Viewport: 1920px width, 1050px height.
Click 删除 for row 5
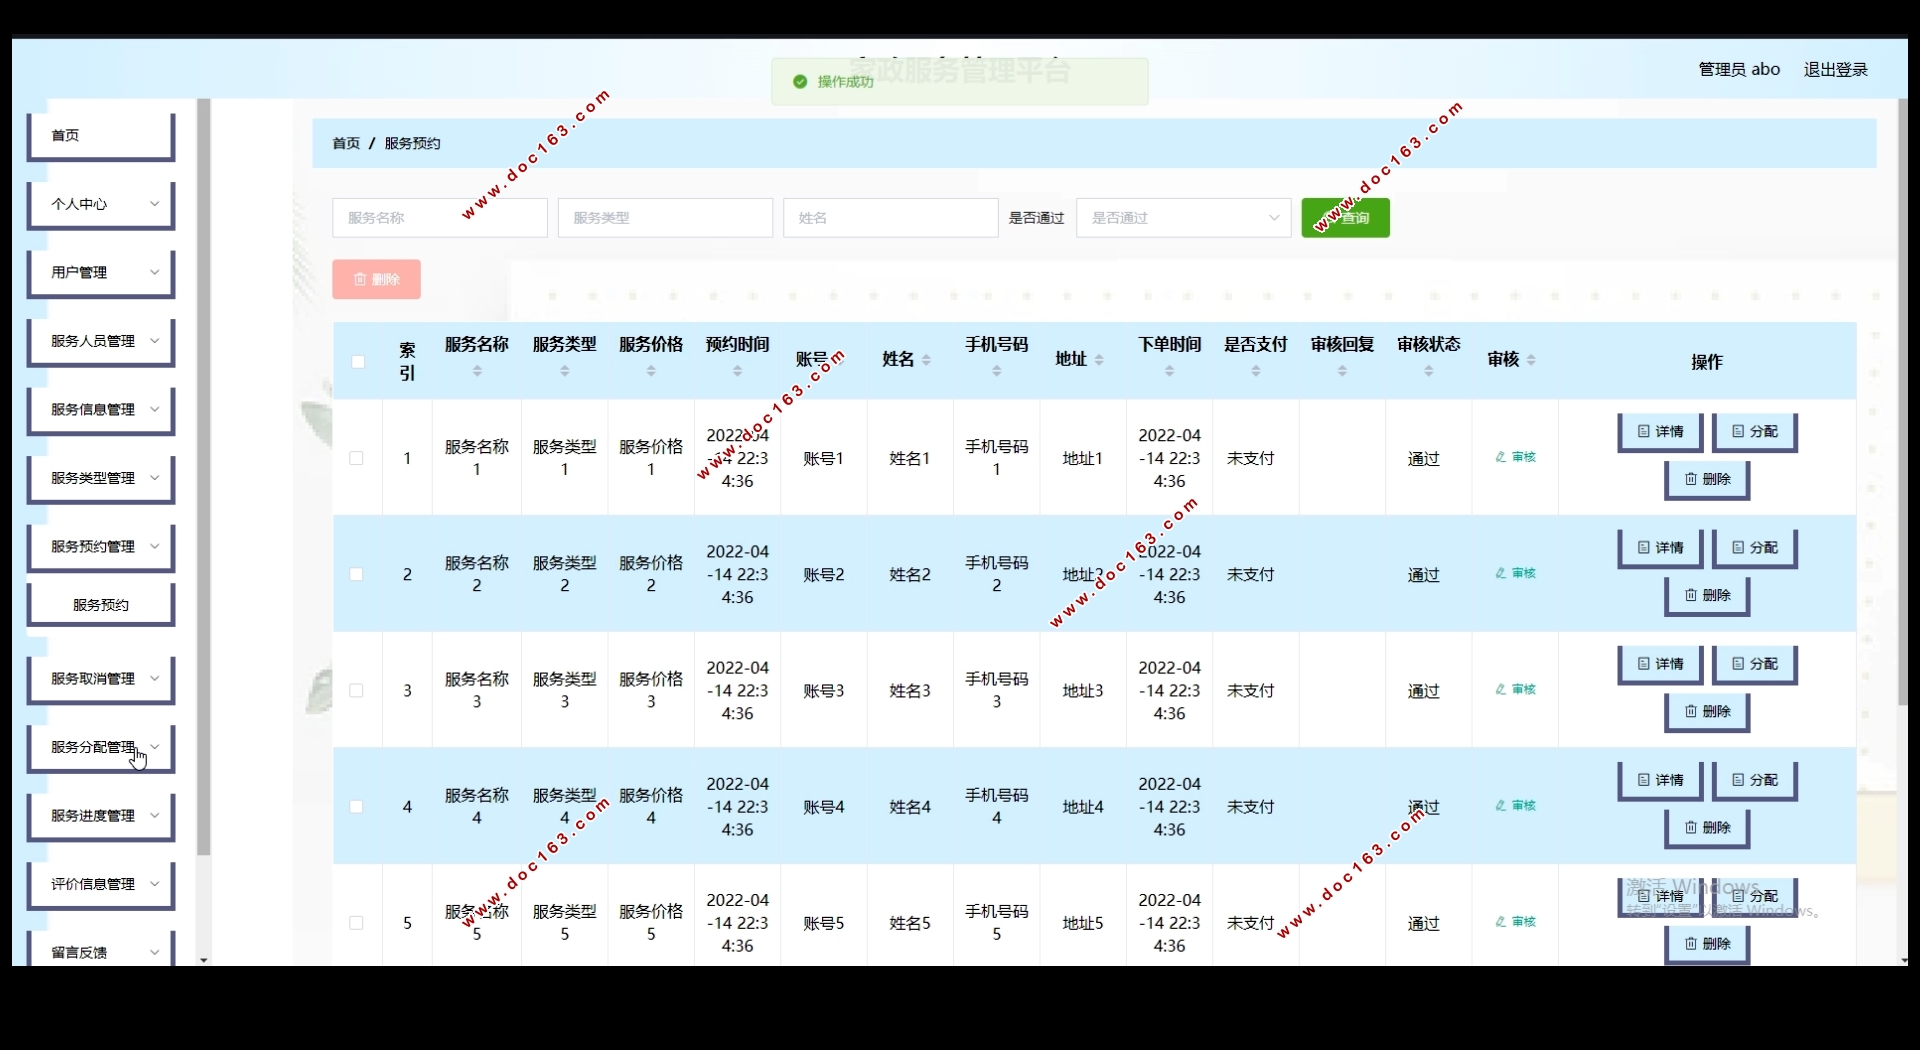click(1707, 944)
